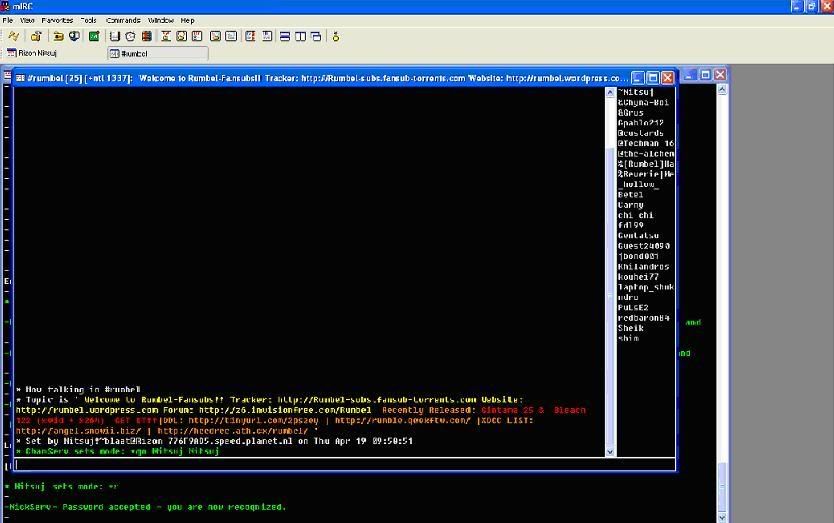Viewport: 834px width, 523px height.
Task: Select @Techman_16 in the nick list
Action: pos(646,144)
